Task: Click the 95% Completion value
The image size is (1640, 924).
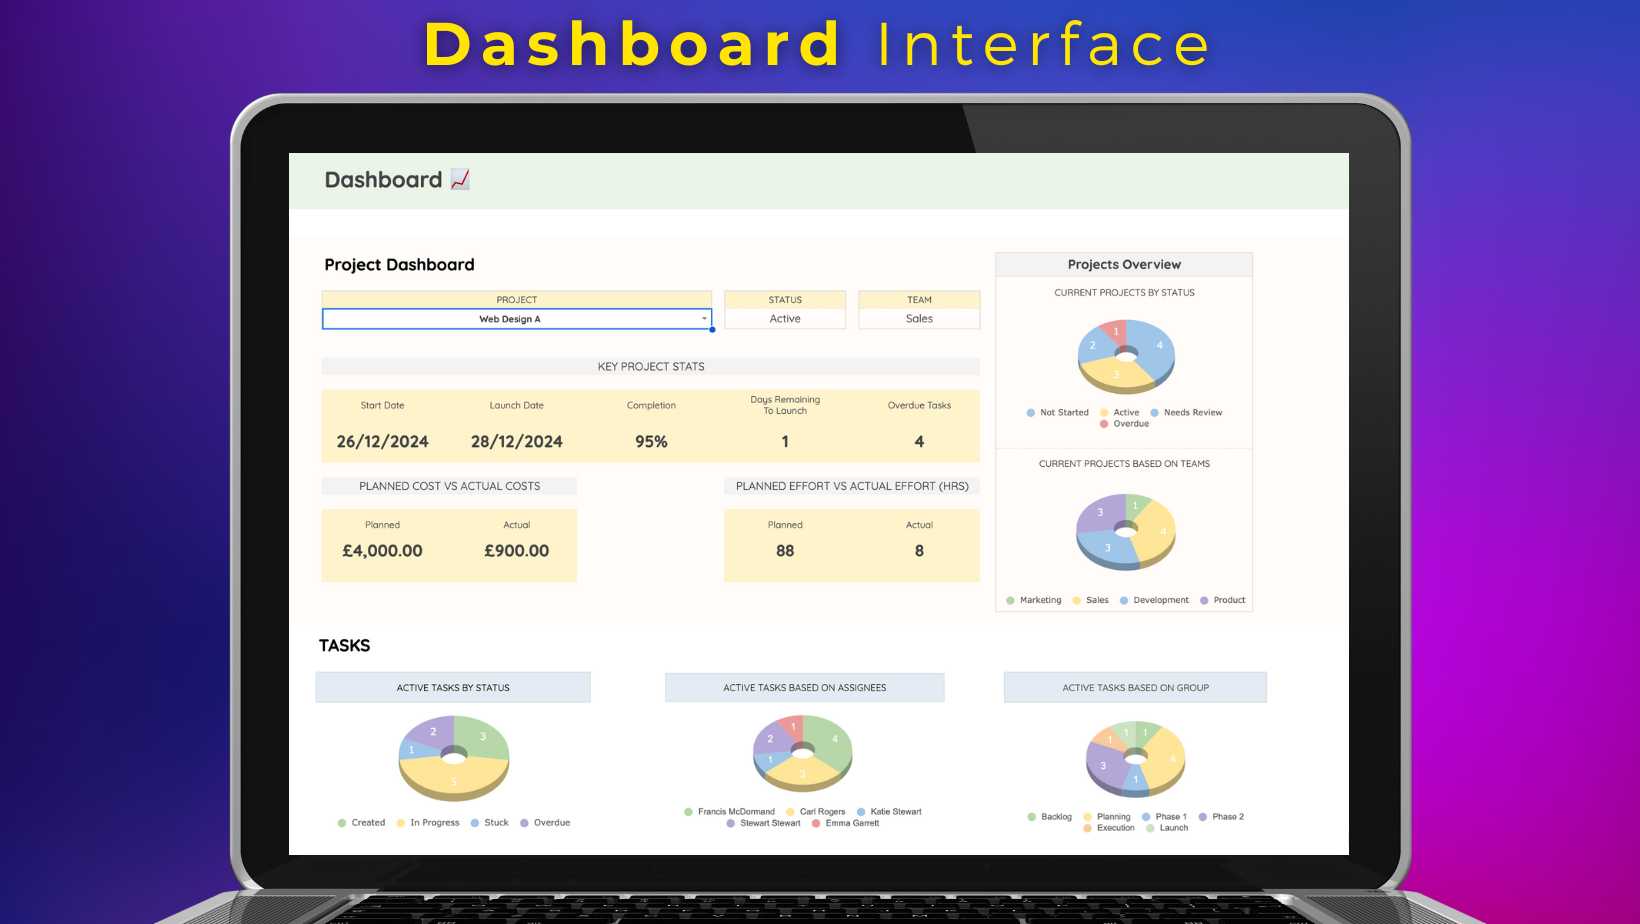Action: click(651, 442)
